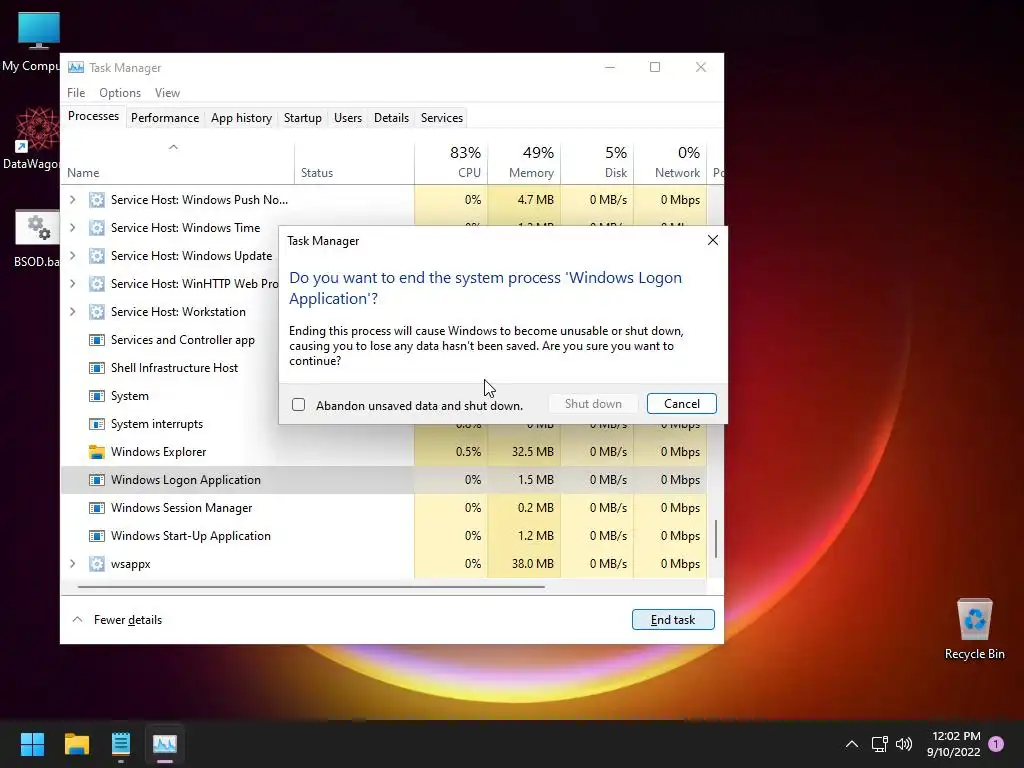Open the View menu
This screenshot has height=768, width=1024.
[167, 93]
